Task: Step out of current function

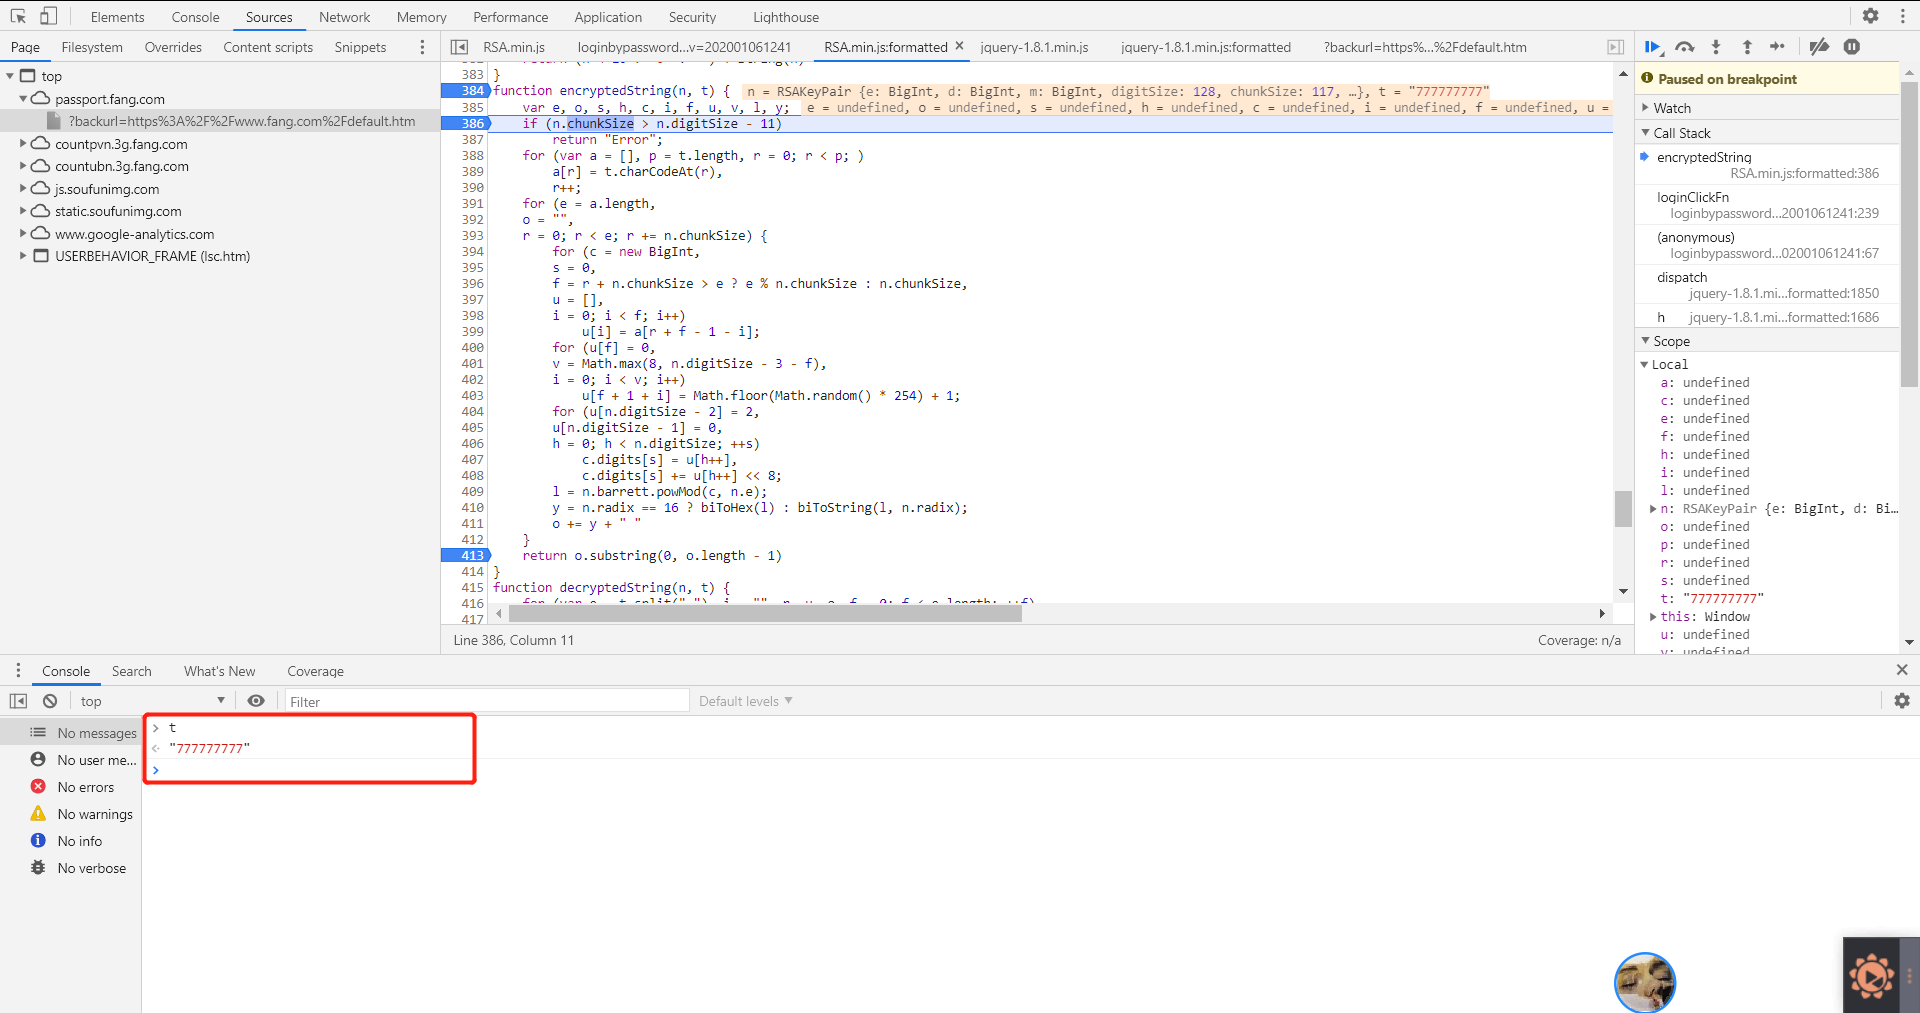Action: [x=1747, y=46]
